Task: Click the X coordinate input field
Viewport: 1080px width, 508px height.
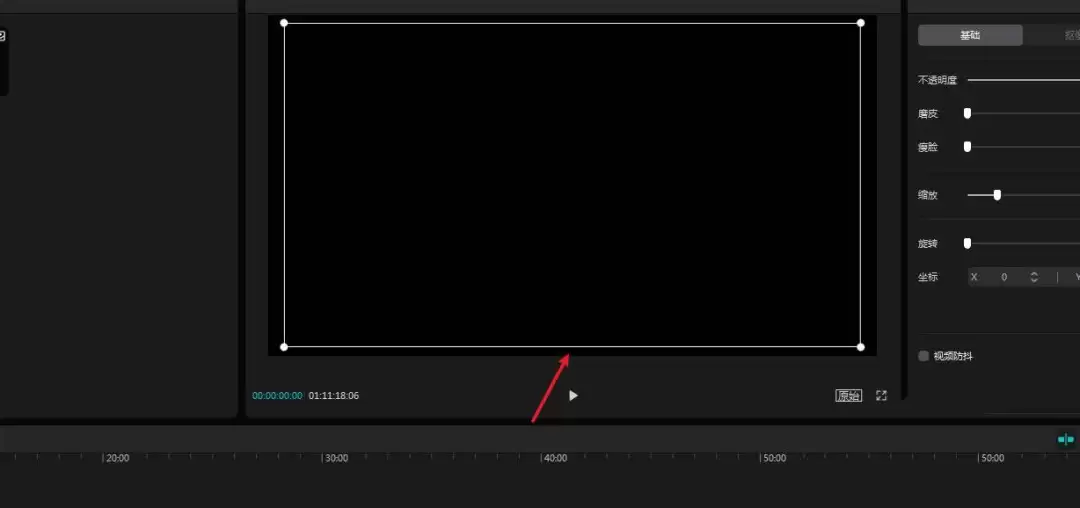Action: coord(1004,277)
